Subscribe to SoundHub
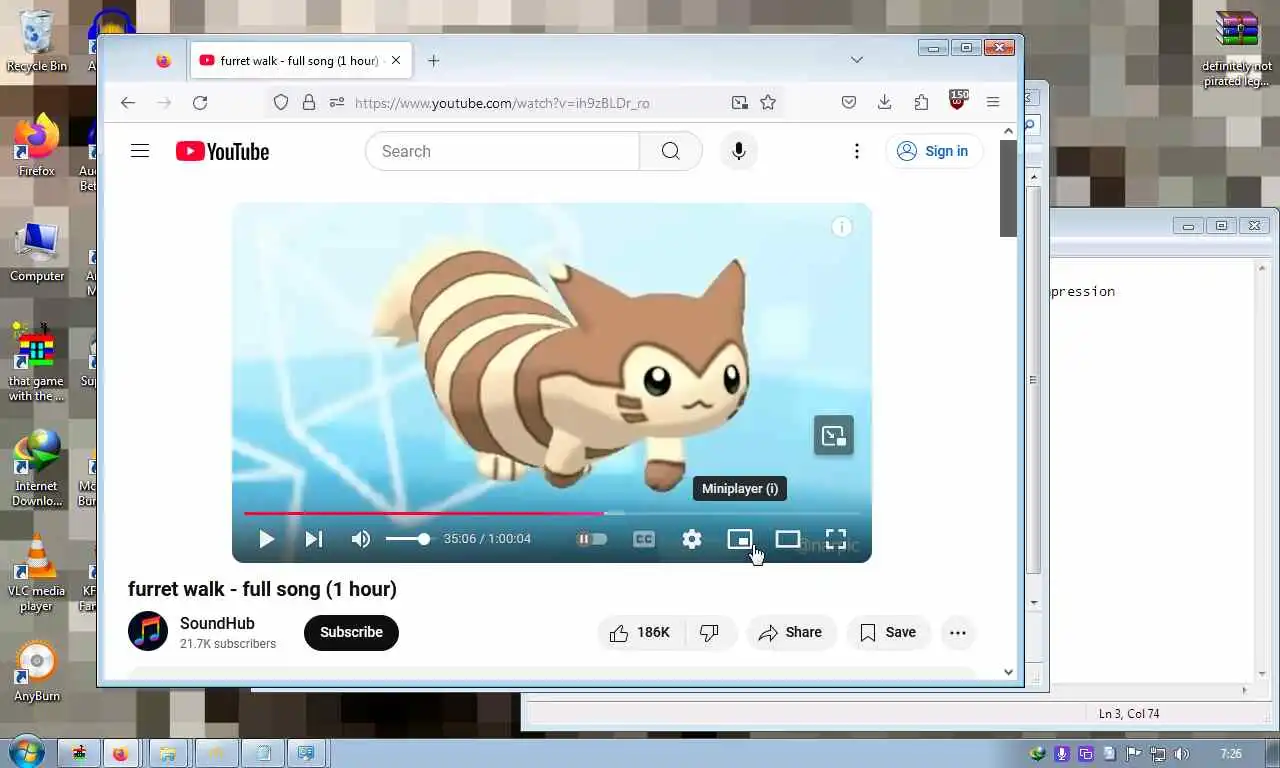Screen dimensions: 1280x768 (351, 632)
